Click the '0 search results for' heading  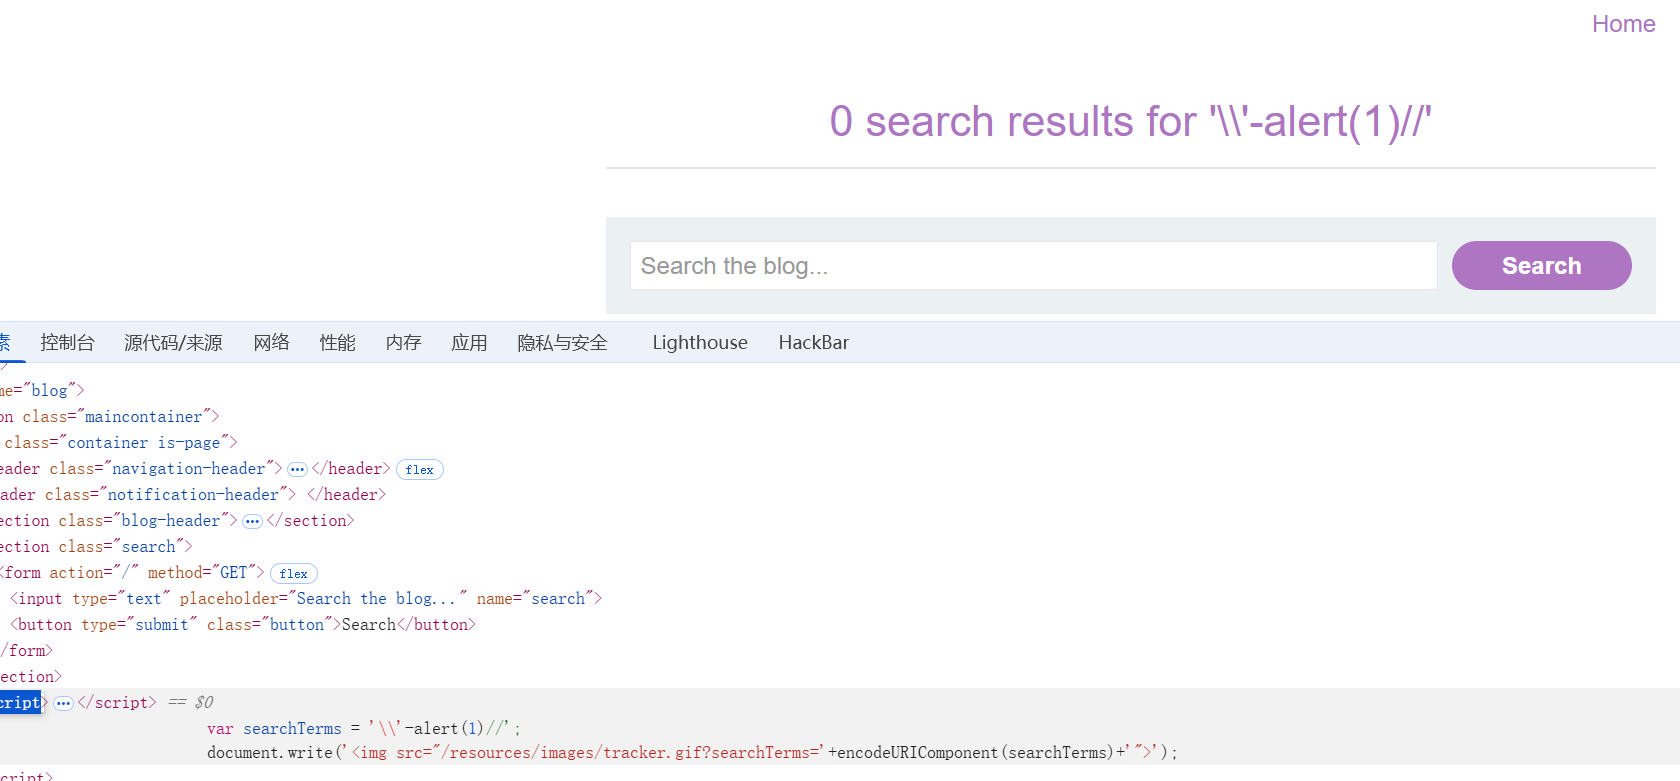click(x=1130, y=122)
